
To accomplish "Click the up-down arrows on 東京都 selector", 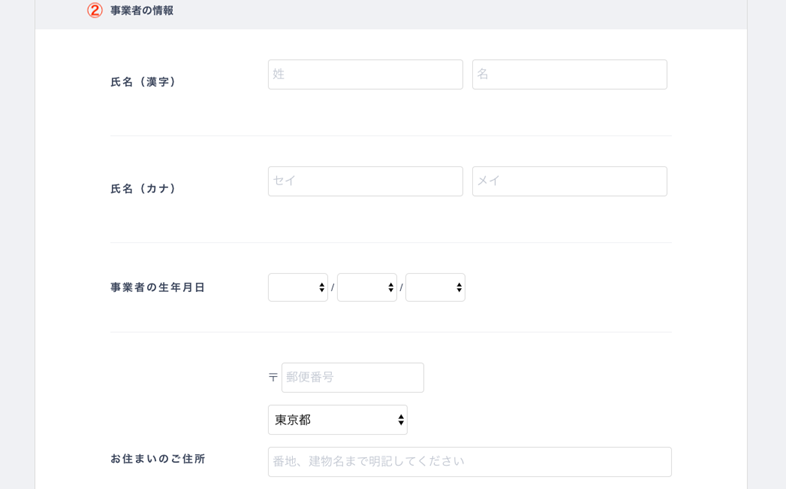I will (x=400, y=420).
